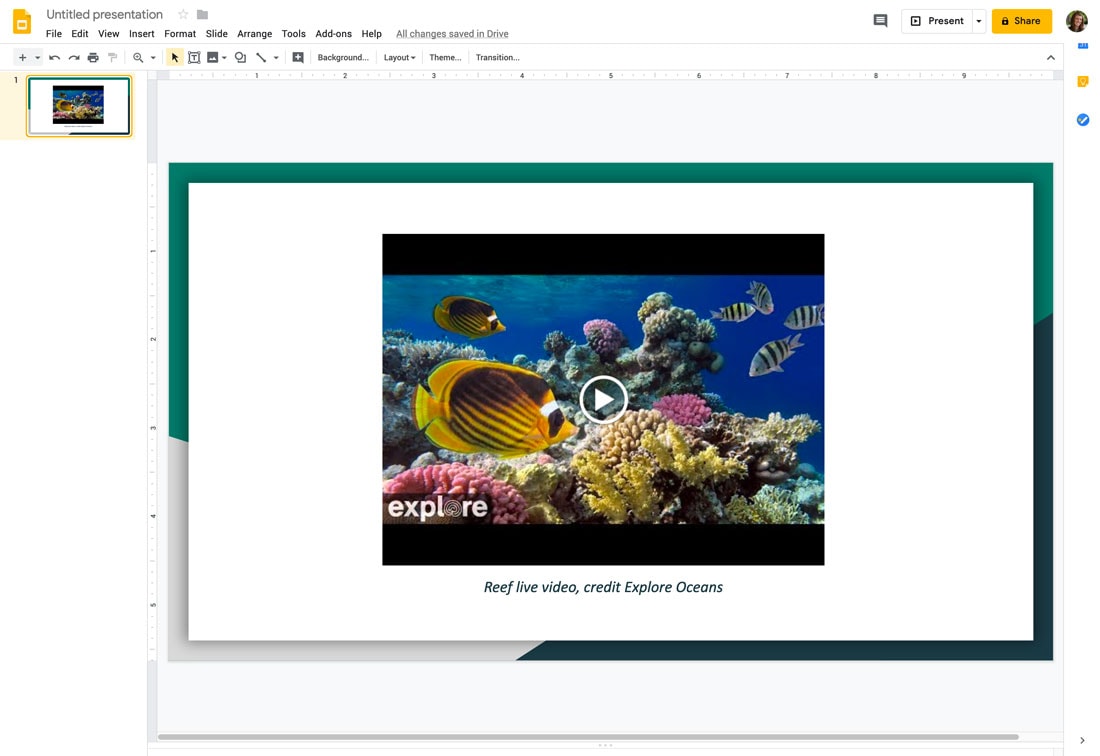Click the speaker notes drag handle dots
Image resolution: width=1100 pixels, height=756 pixels.
click(605, 745)
